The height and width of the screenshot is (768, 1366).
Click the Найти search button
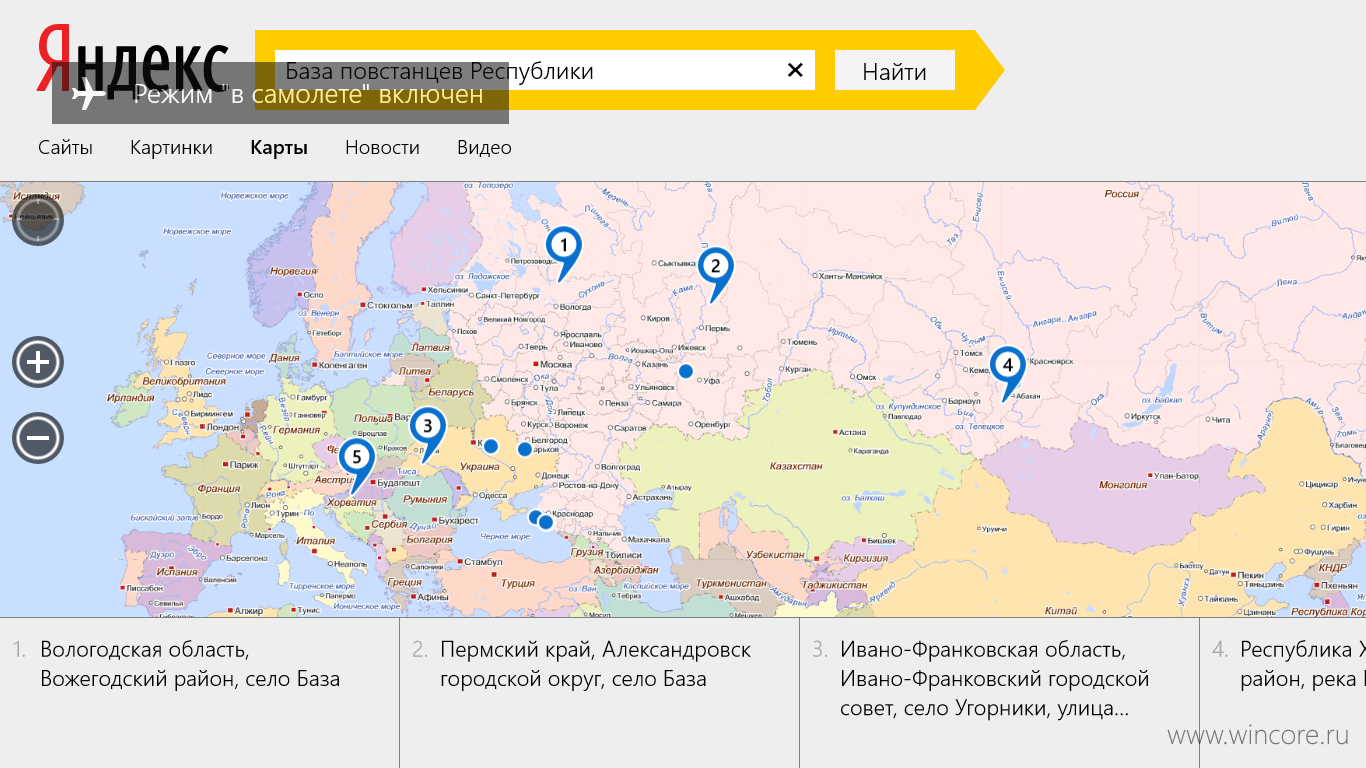point(895,71)
